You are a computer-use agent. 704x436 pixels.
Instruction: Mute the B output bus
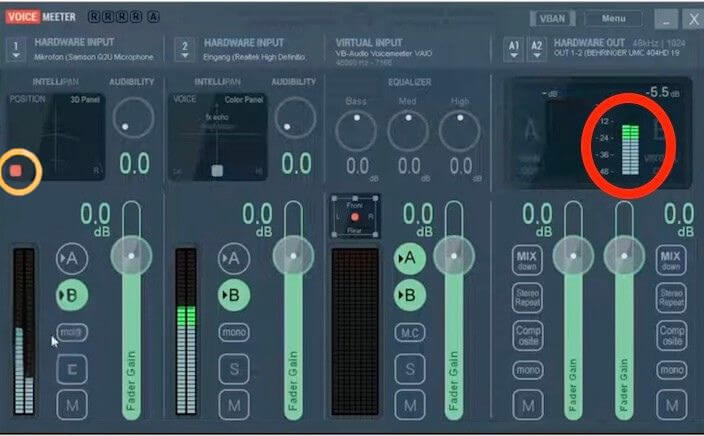click(672, 405)
